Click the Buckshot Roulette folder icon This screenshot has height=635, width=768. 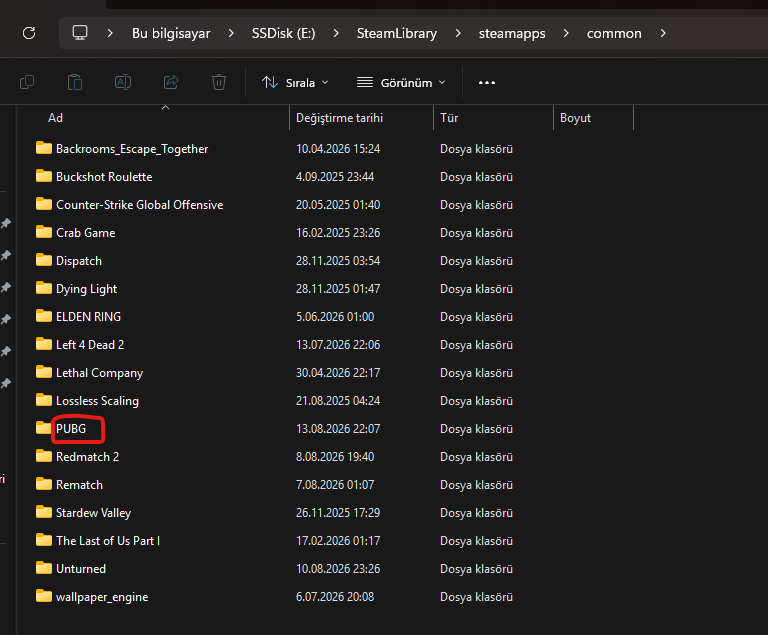(x=44, y=176)
